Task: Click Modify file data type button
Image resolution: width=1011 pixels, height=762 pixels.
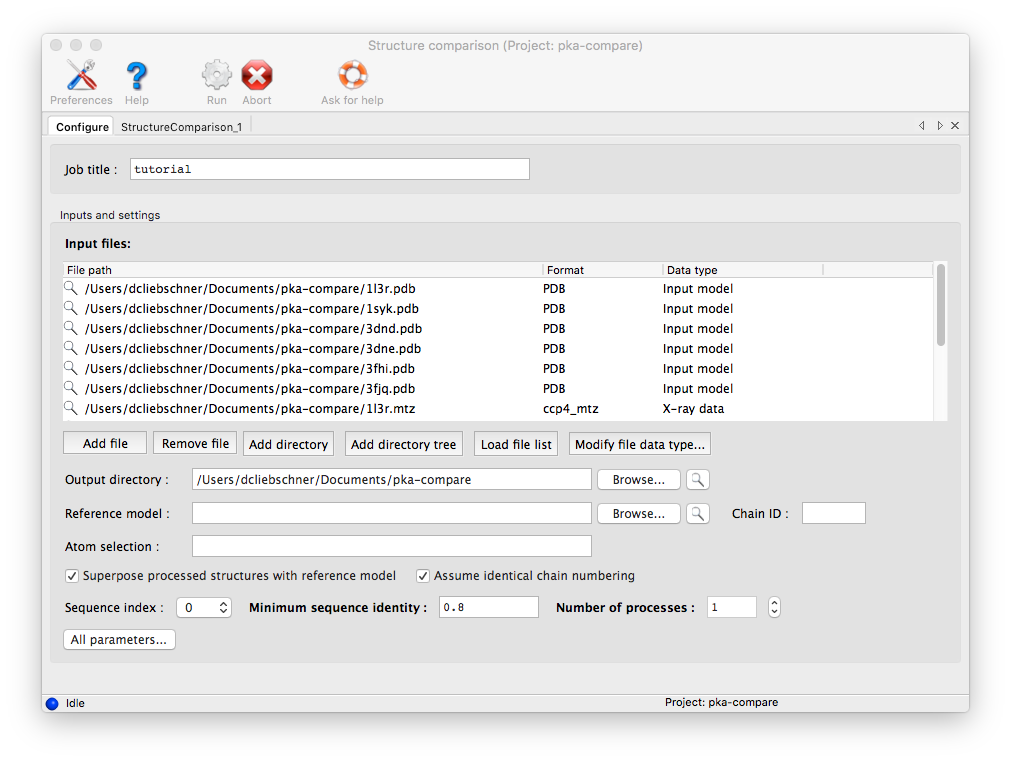Action: coord(640,444)
